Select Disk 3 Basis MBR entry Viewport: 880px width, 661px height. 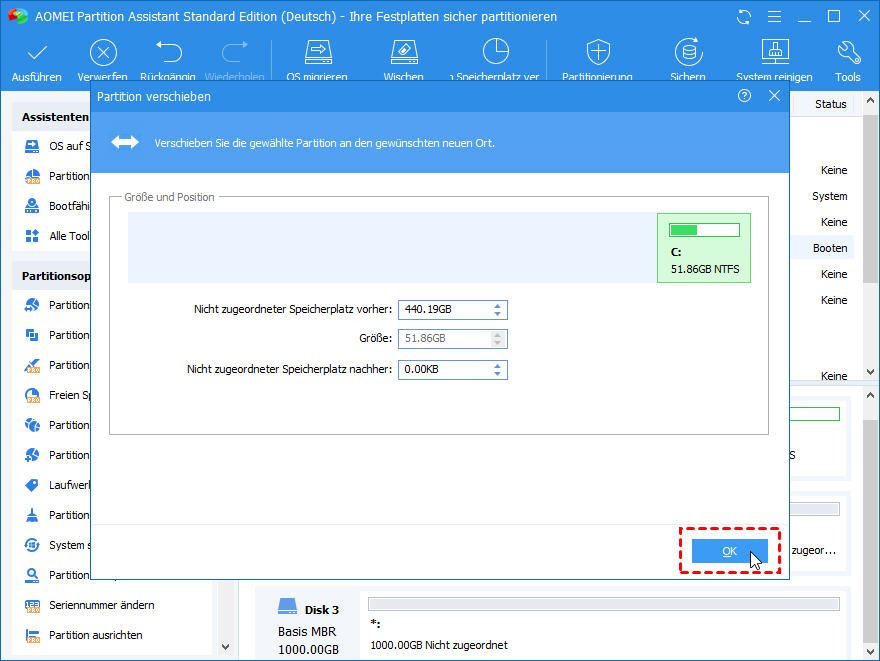309,627
